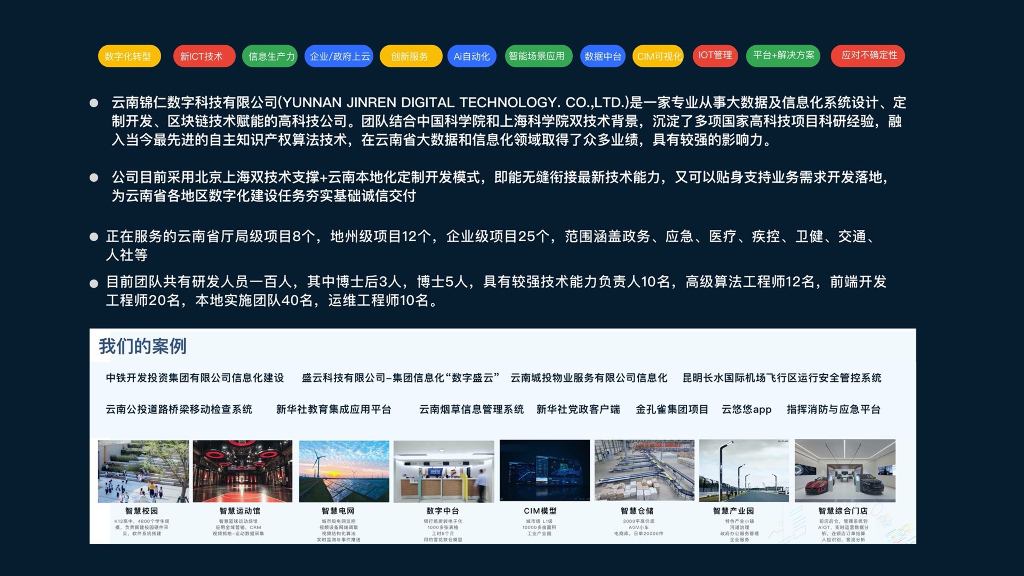Open the 数字中台 case image
This screenshot has width=1024, height=576.
click(444, 471)
